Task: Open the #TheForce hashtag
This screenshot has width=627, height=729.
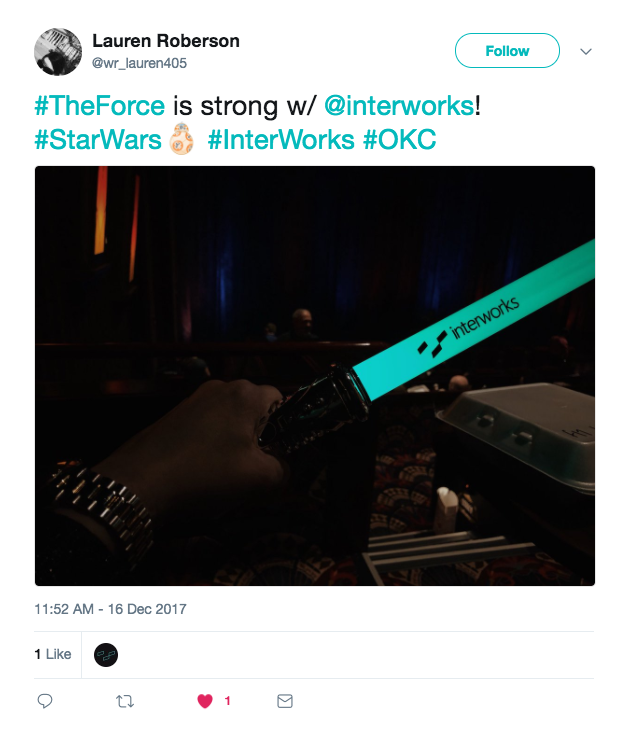Action: pyautogui.click(x=99, y=107)
